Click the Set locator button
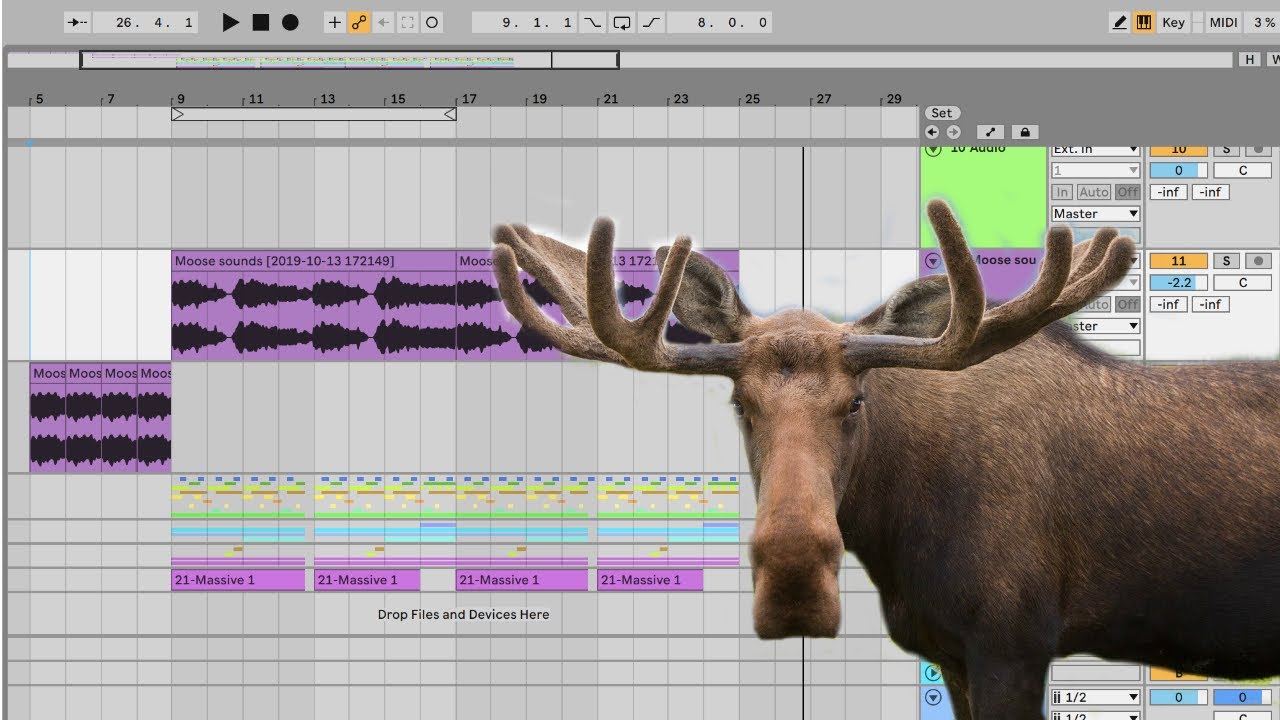Image resolution: width=1280 pixels, height=720 pixels. (941, 113)
